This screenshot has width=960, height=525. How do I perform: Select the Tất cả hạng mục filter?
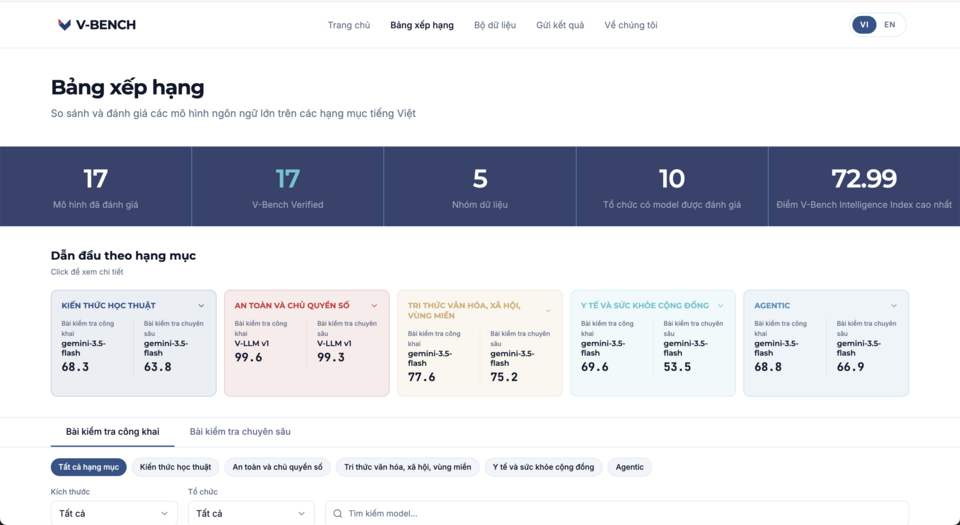click(89, 467)
